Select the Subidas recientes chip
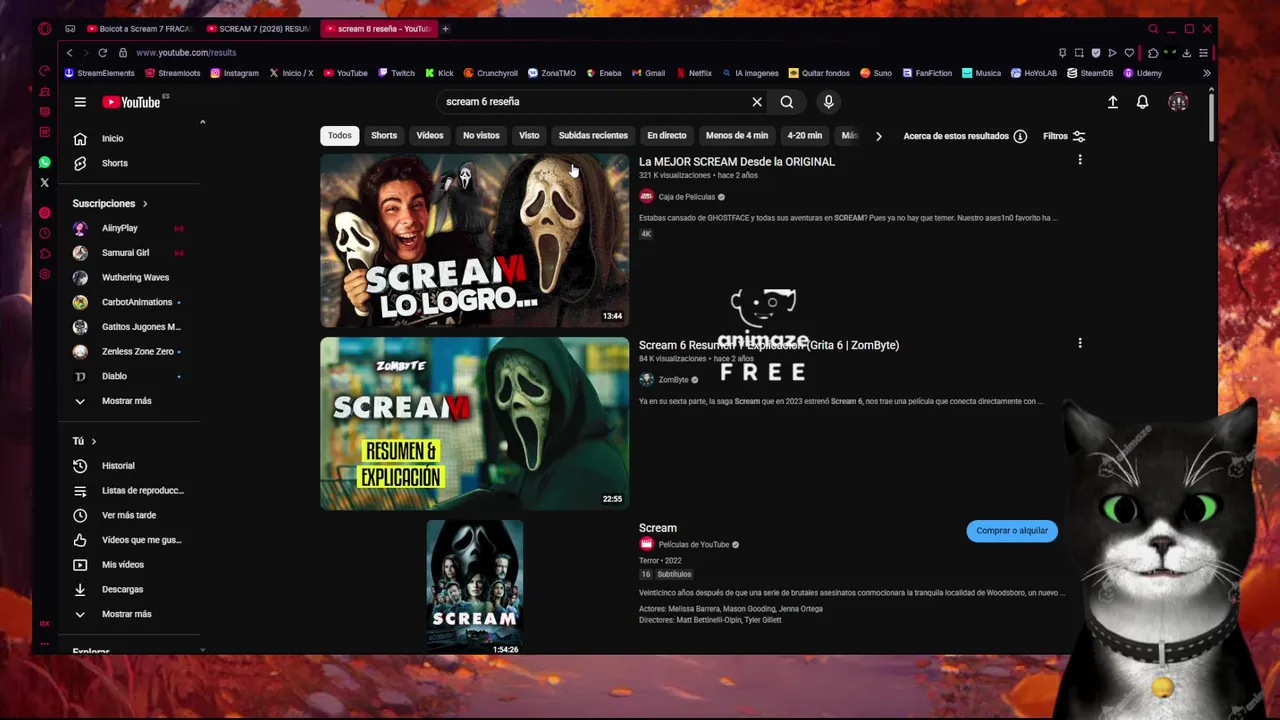1280x720 pixels. tap(593, 136)
